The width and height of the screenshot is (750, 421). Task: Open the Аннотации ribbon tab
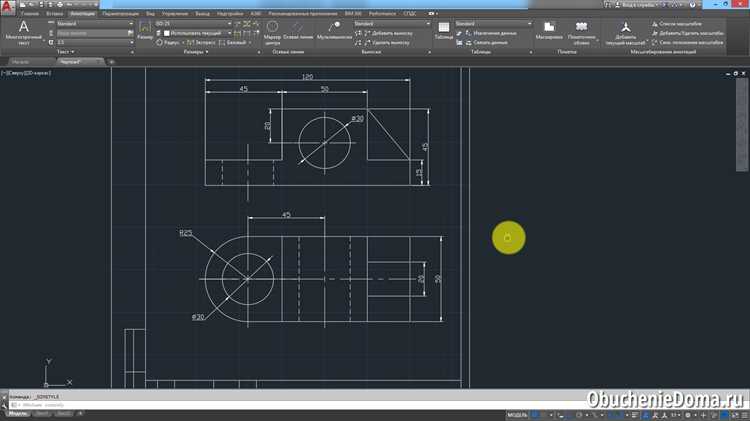82,14
